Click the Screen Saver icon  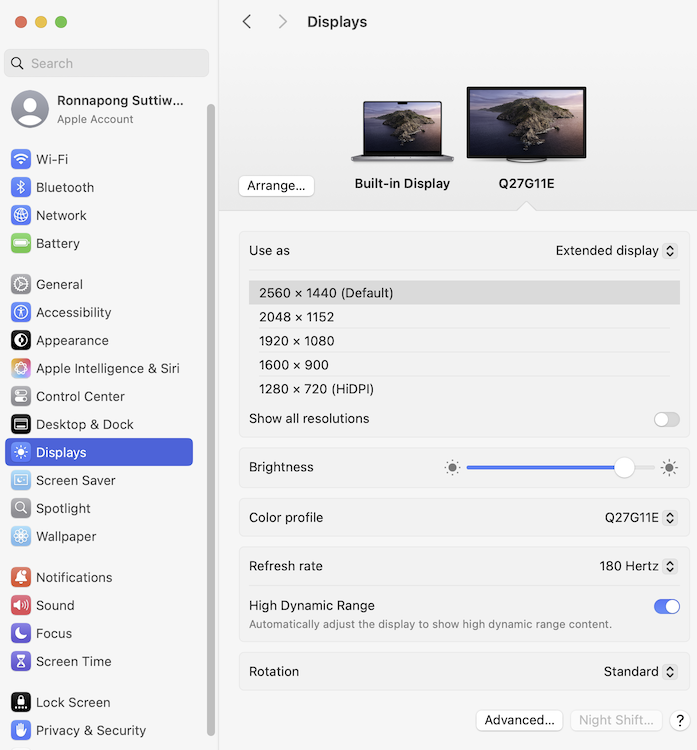[21, 480]
